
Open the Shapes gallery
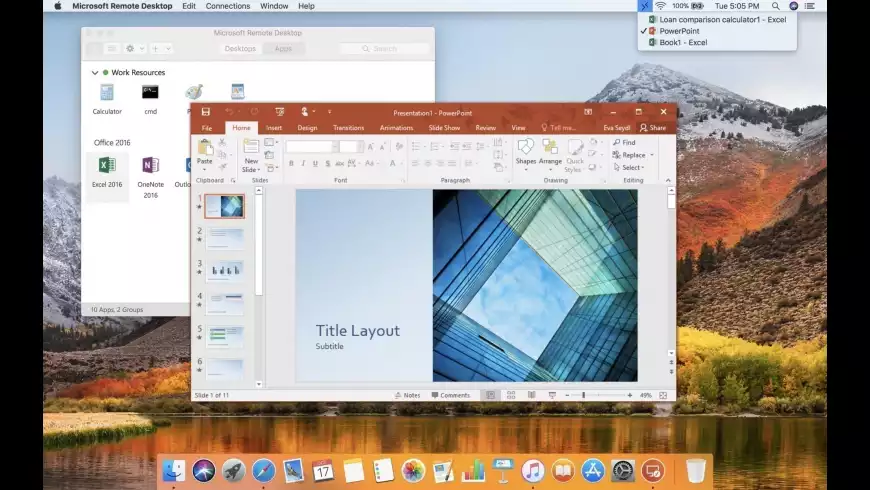tap(525, 148)
